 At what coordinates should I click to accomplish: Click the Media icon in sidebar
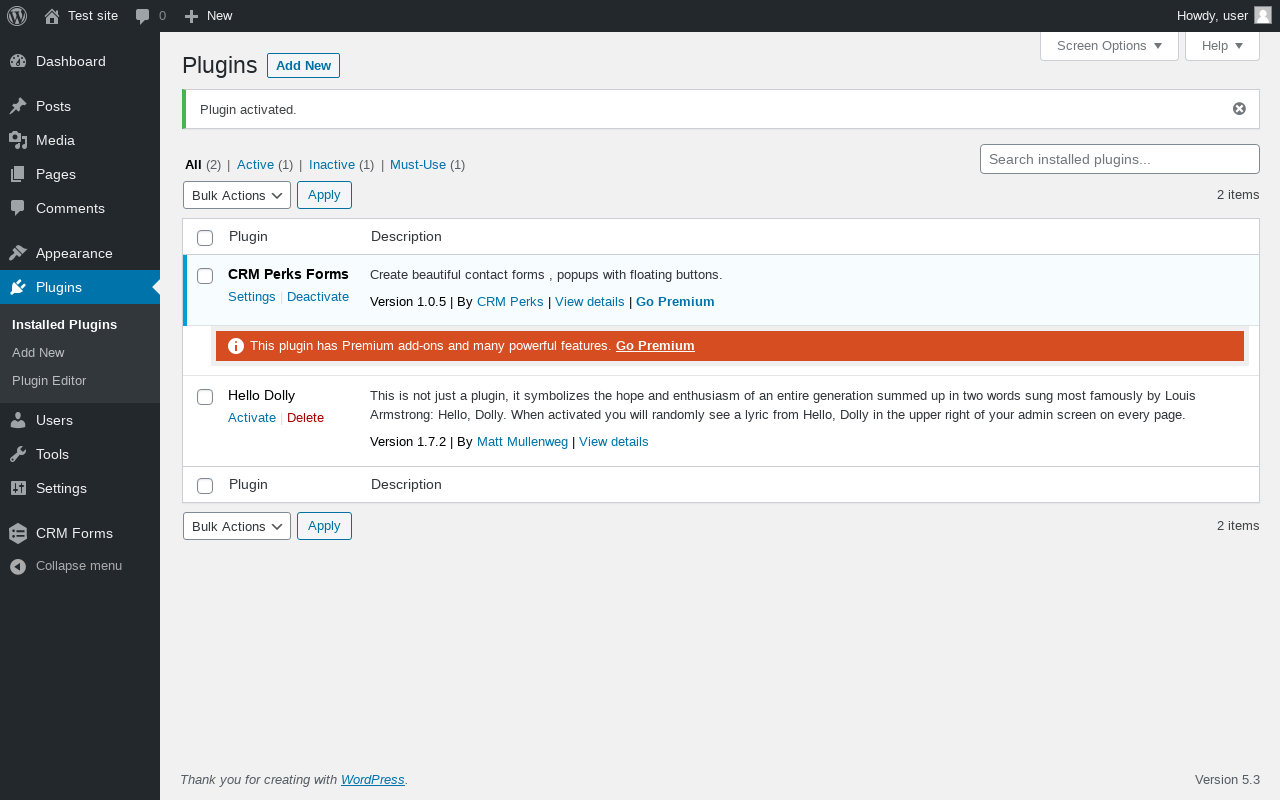pyautogui.click(x=18, y=140)
